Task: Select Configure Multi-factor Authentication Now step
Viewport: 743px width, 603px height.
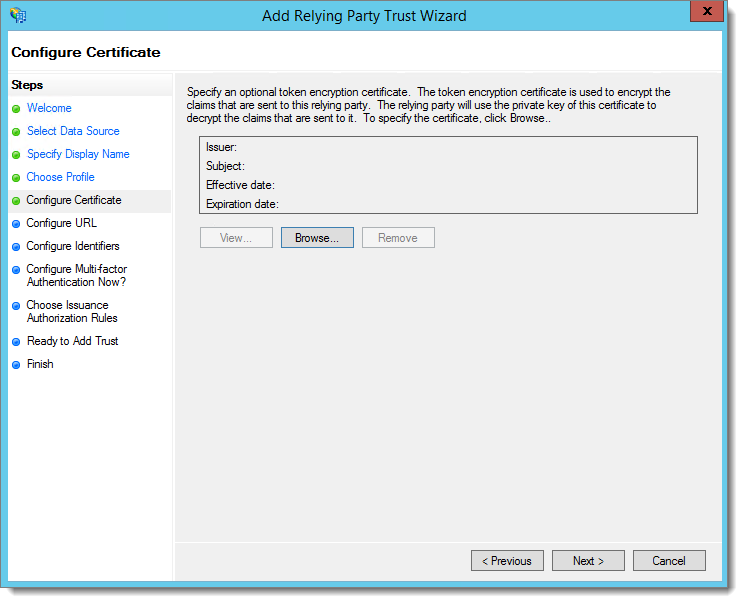Action: tap(76, 276)
